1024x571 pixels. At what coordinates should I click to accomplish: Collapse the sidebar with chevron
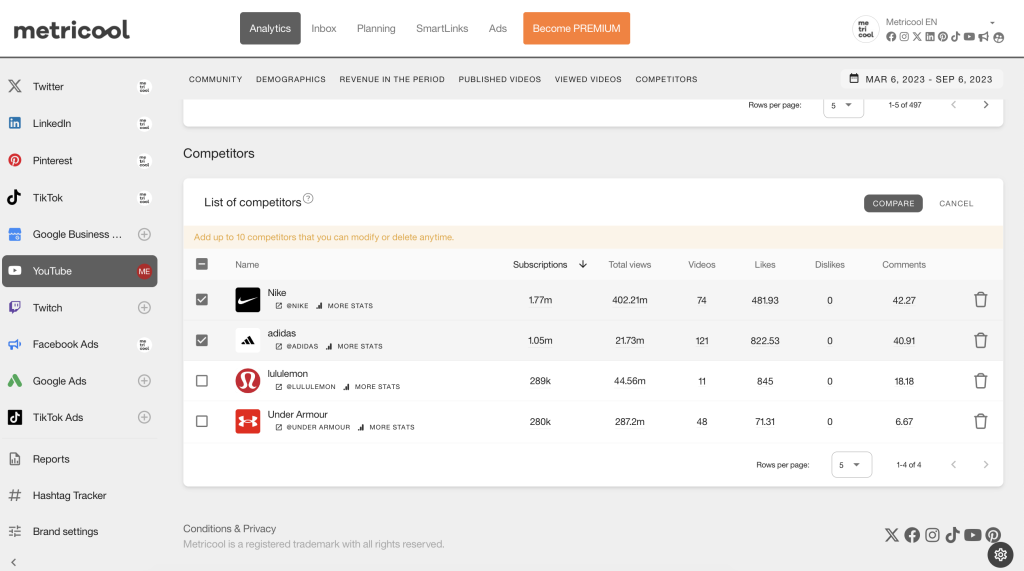click(14, 562)
